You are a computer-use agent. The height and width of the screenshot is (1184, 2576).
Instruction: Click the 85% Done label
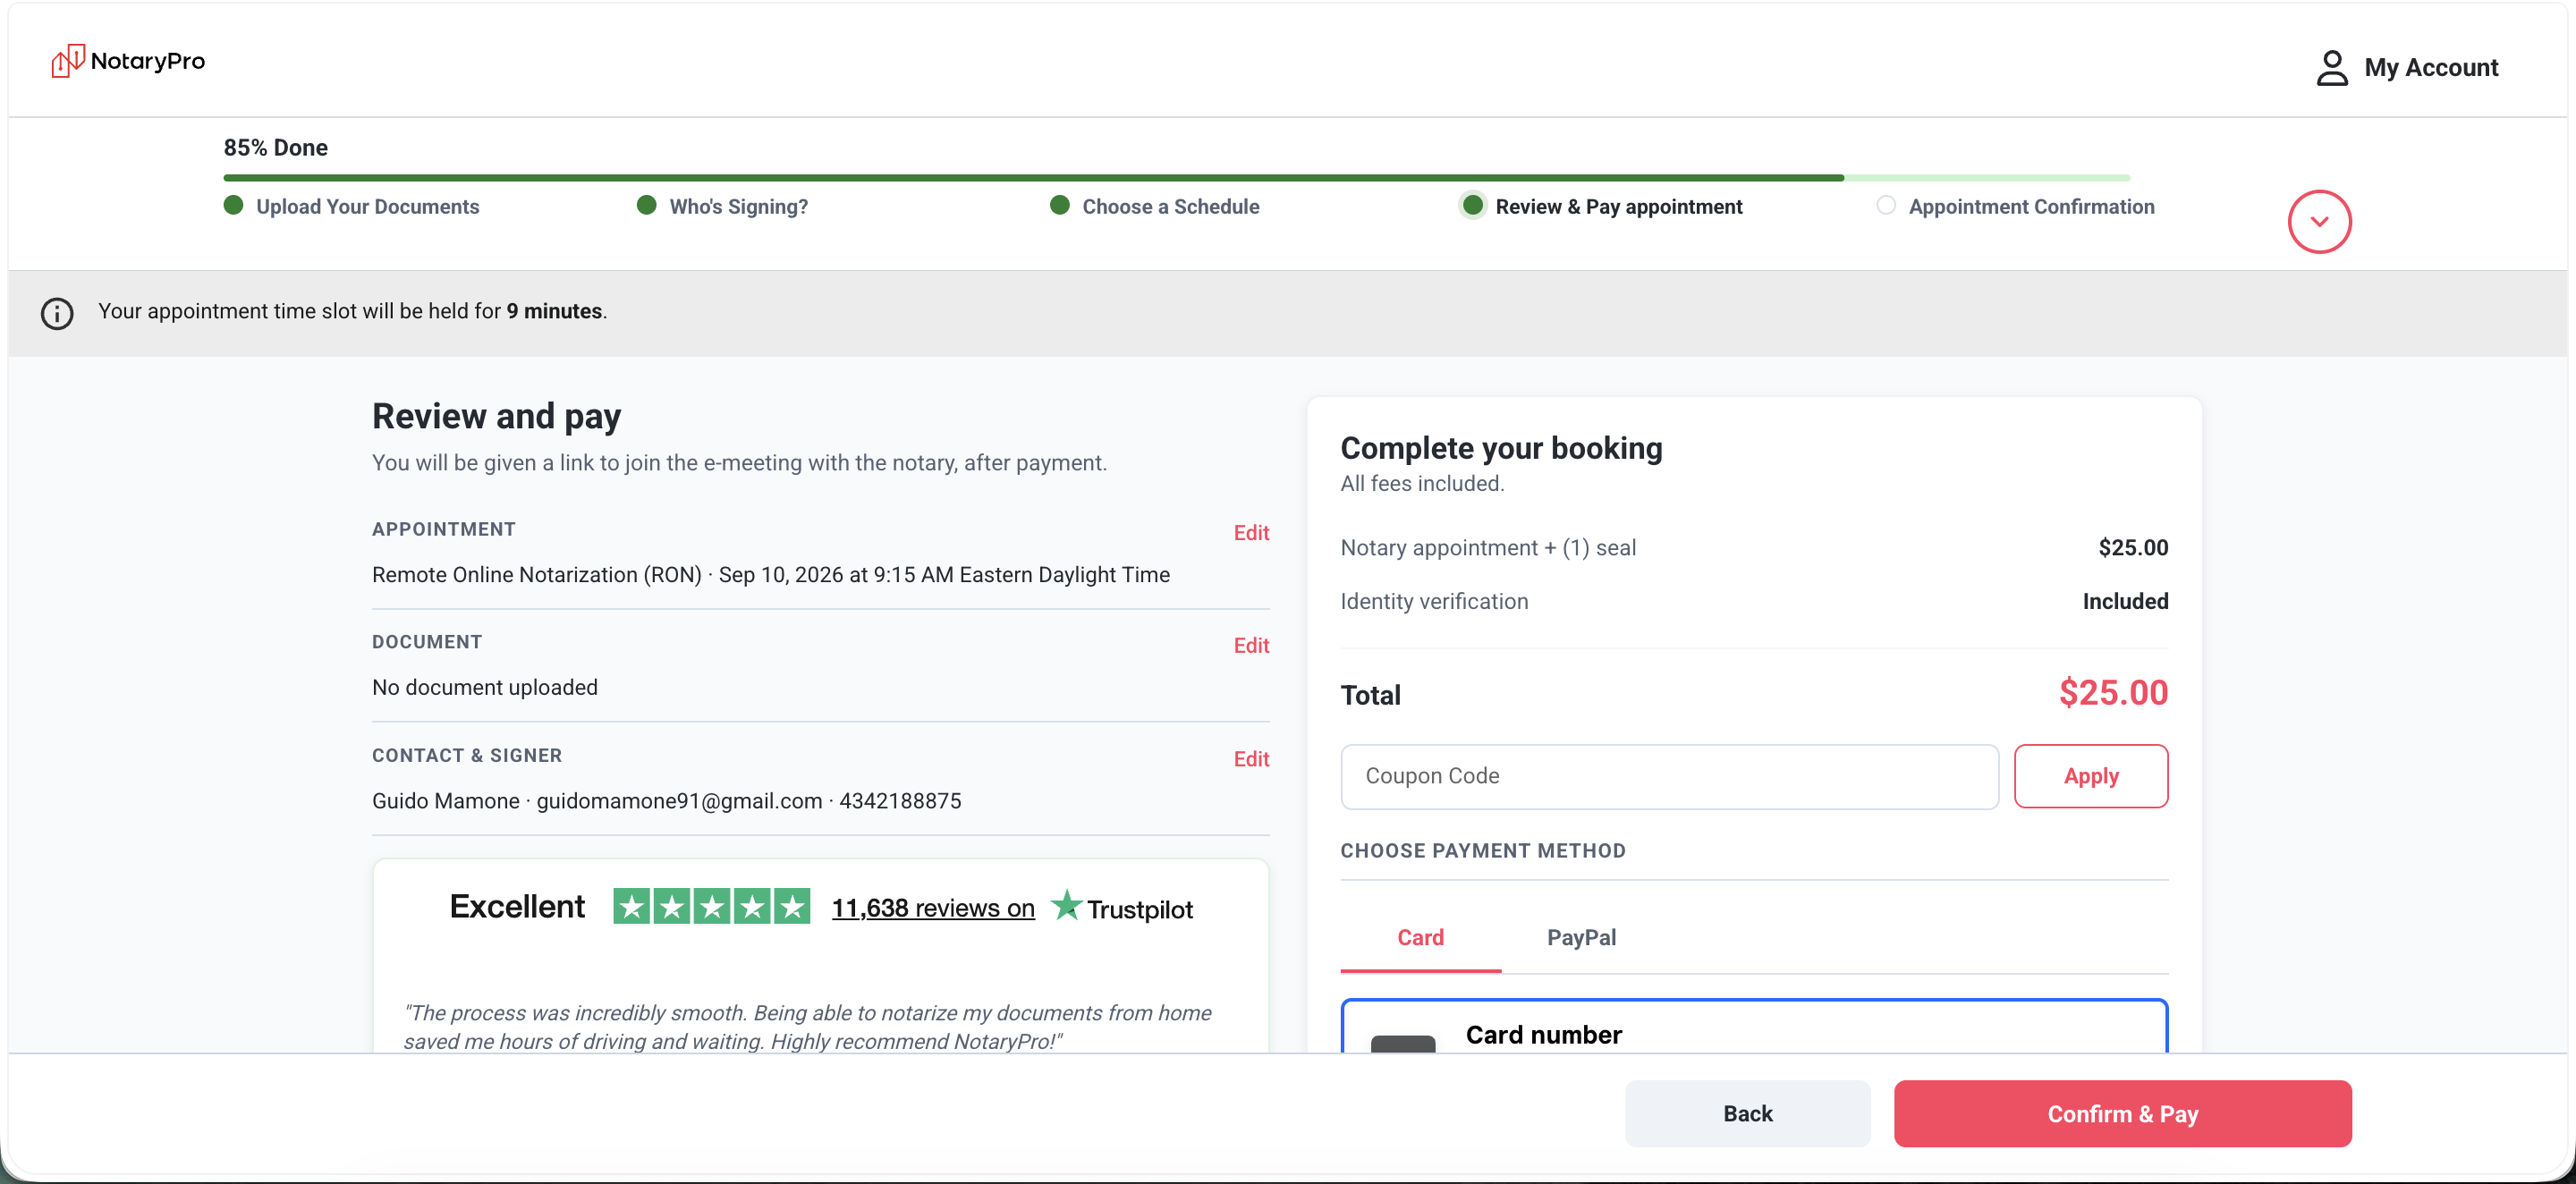tap(275, 148)
